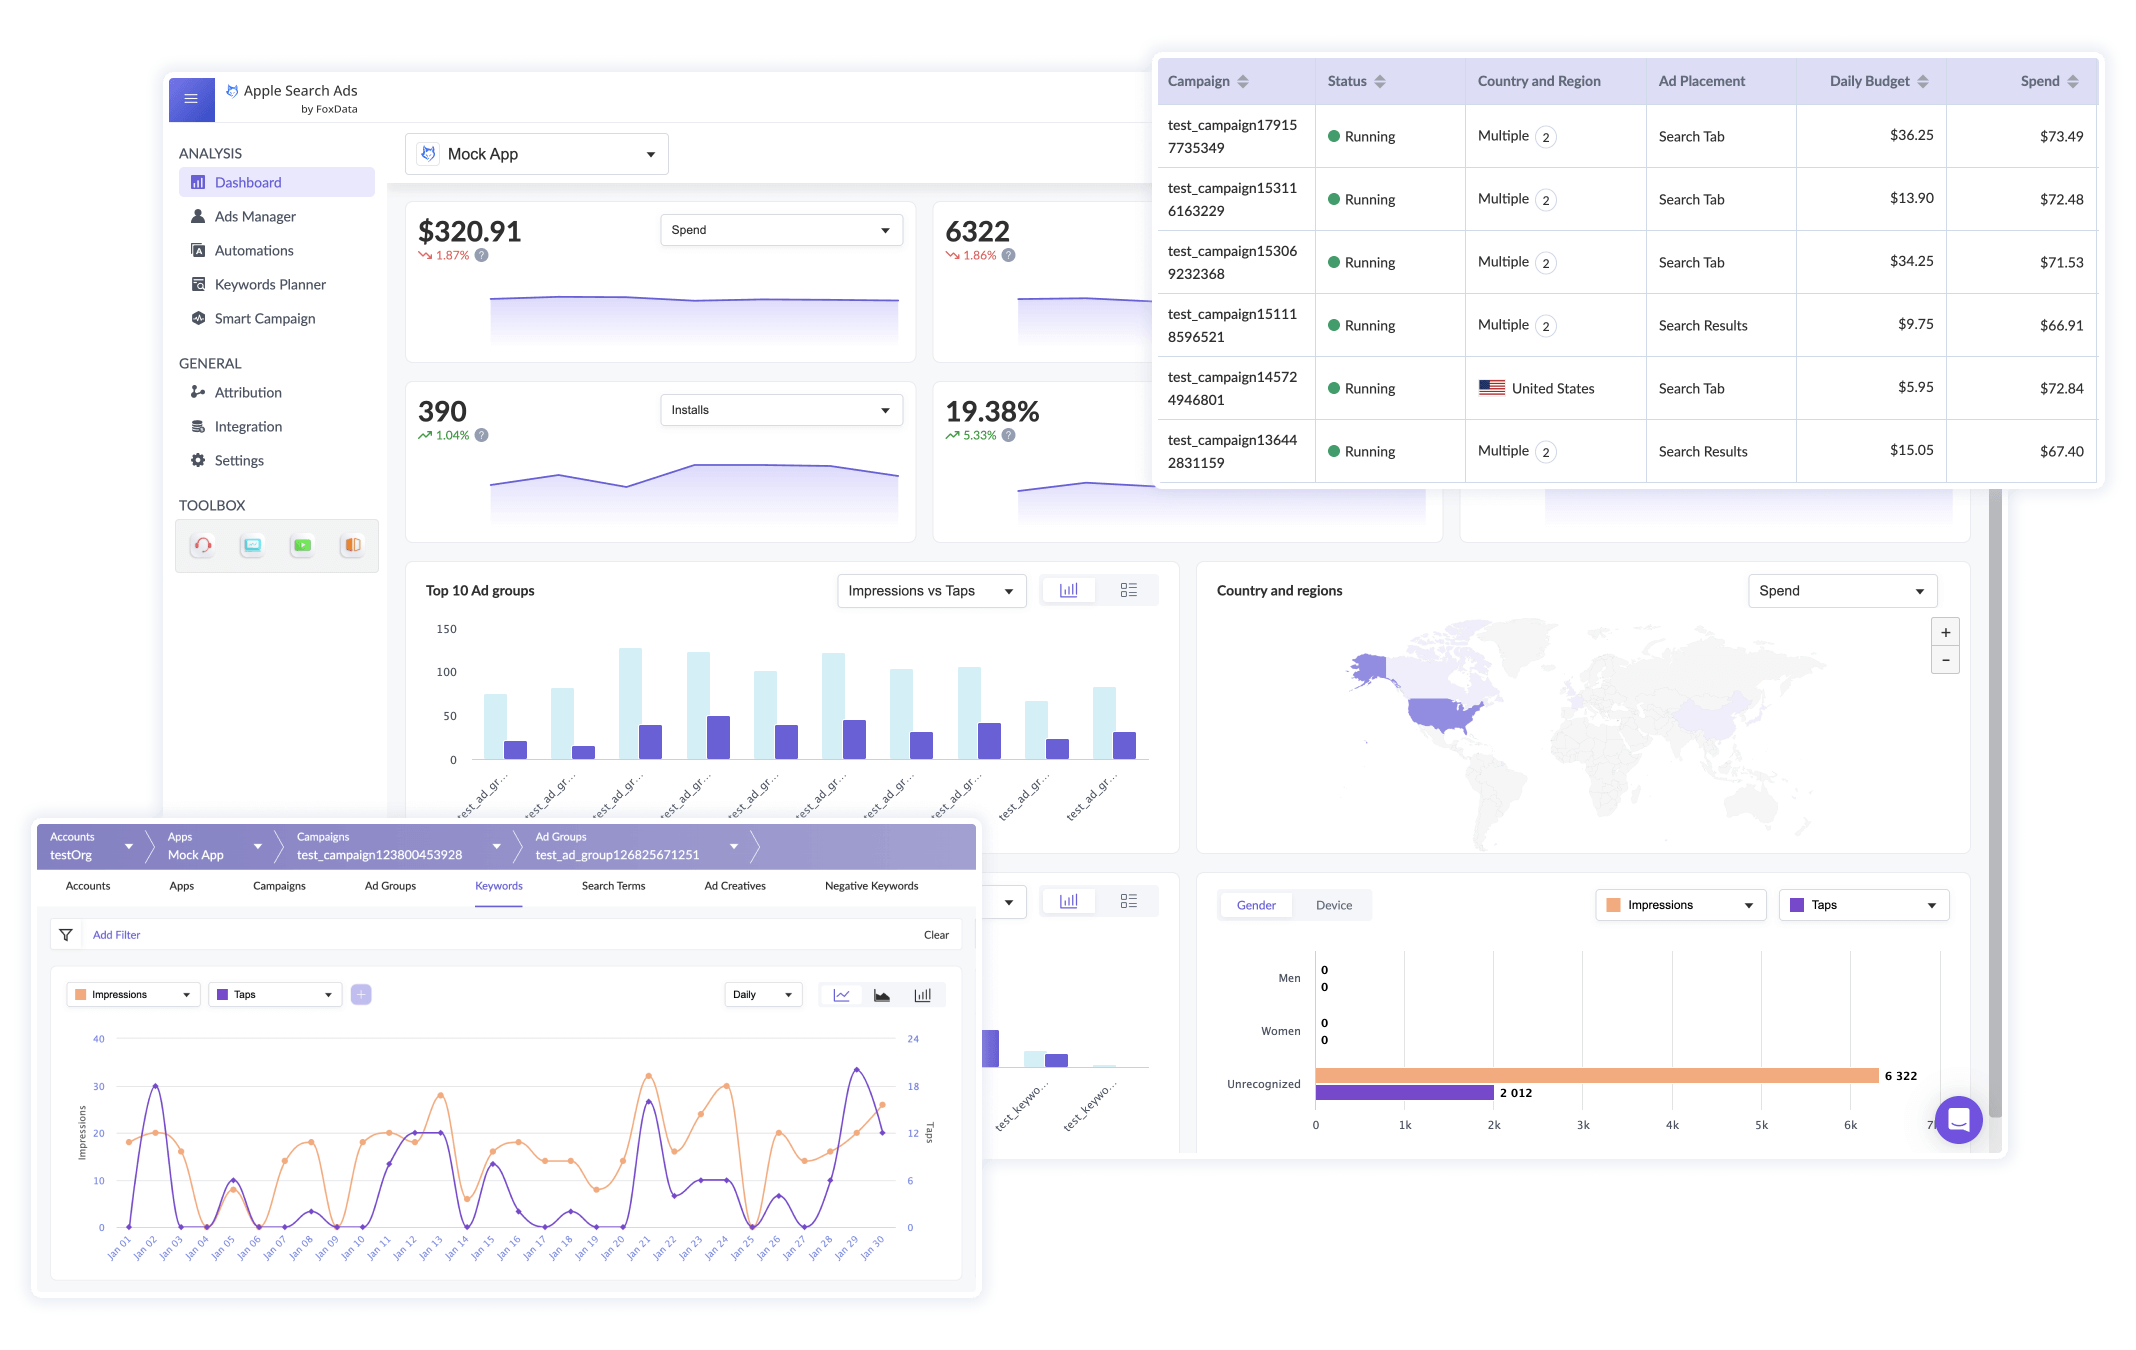Add metric with purple plus button
The image size is (2136, 1350).
point(361,995)
